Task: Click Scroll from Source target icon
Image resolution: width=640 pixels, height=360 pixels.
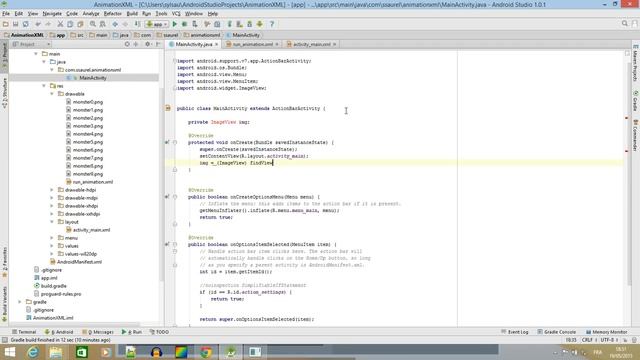Action: pos(127,44)
